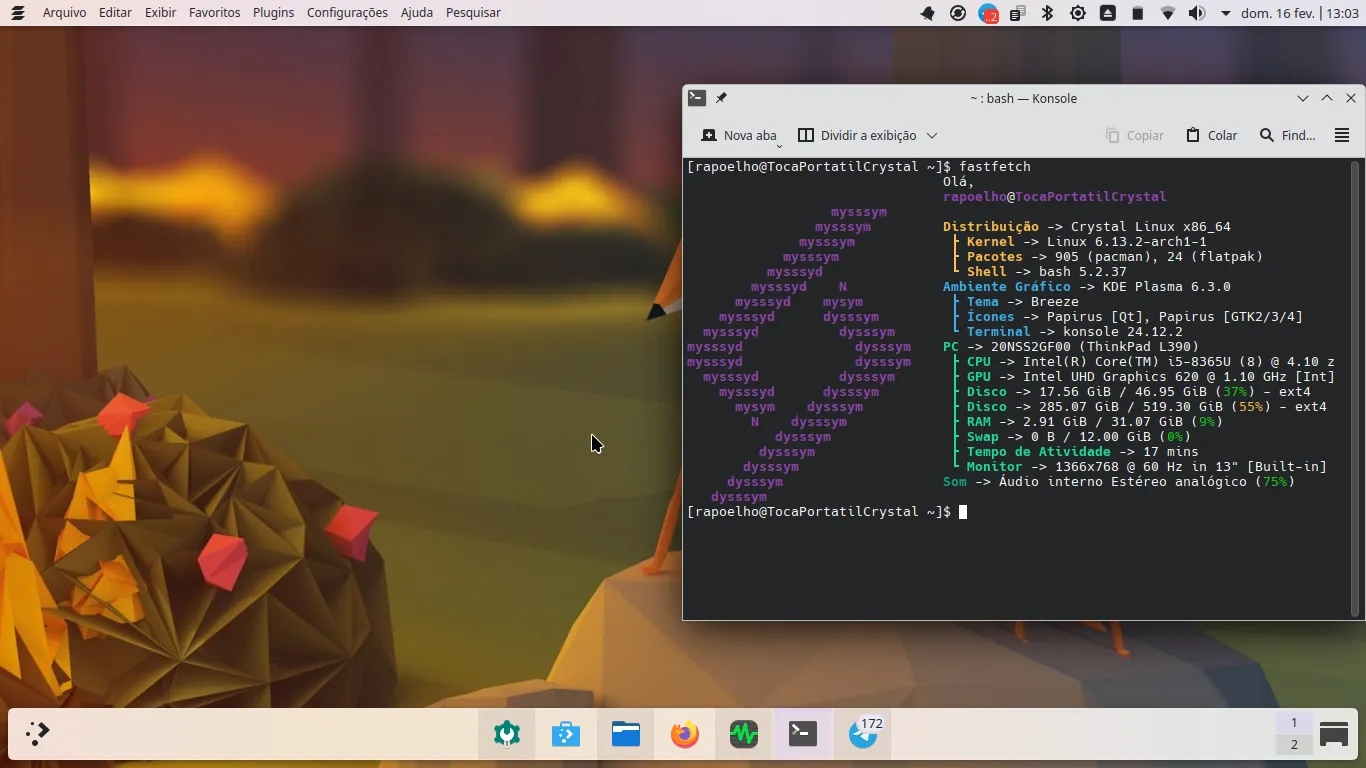Maximize the Konsole window
The height and width of the screenshot is (768, 1366).
pos(1327,98)
